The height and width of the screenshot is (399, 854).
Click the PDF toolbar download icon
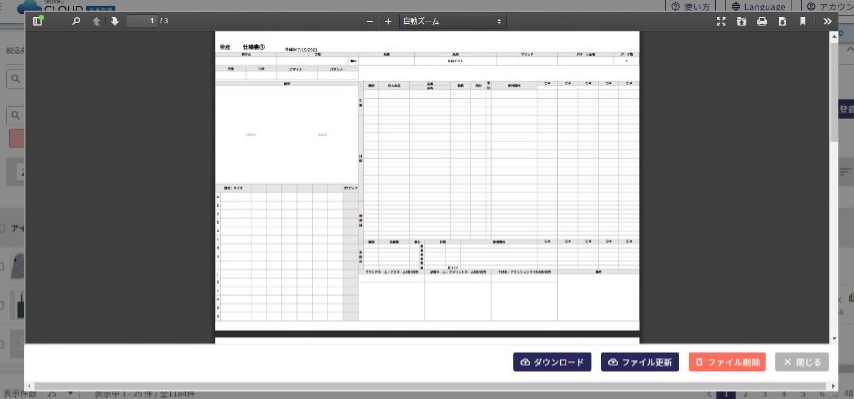782,21
